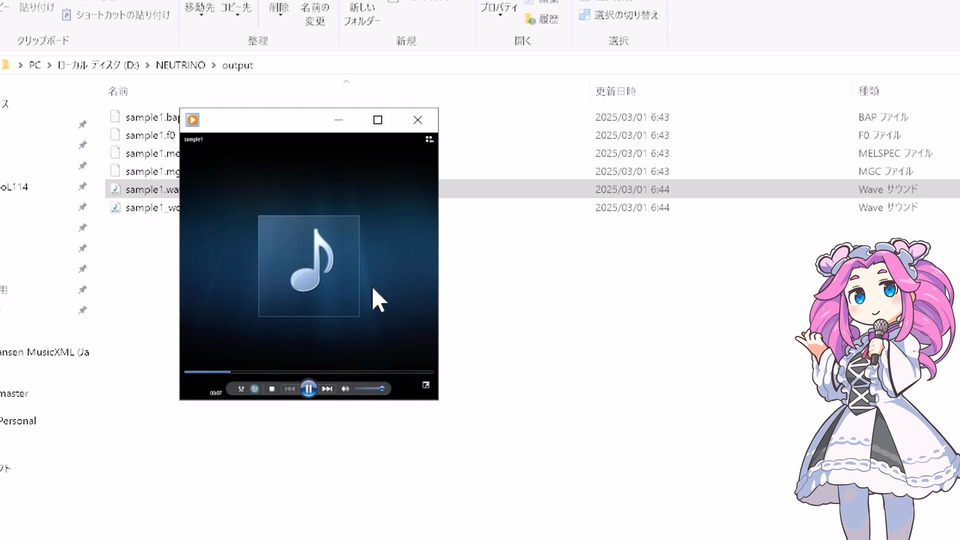Viewport: 960px width, 540px height.
Task: Toggle shuffle mode in media player
Action: pos(241,389)
